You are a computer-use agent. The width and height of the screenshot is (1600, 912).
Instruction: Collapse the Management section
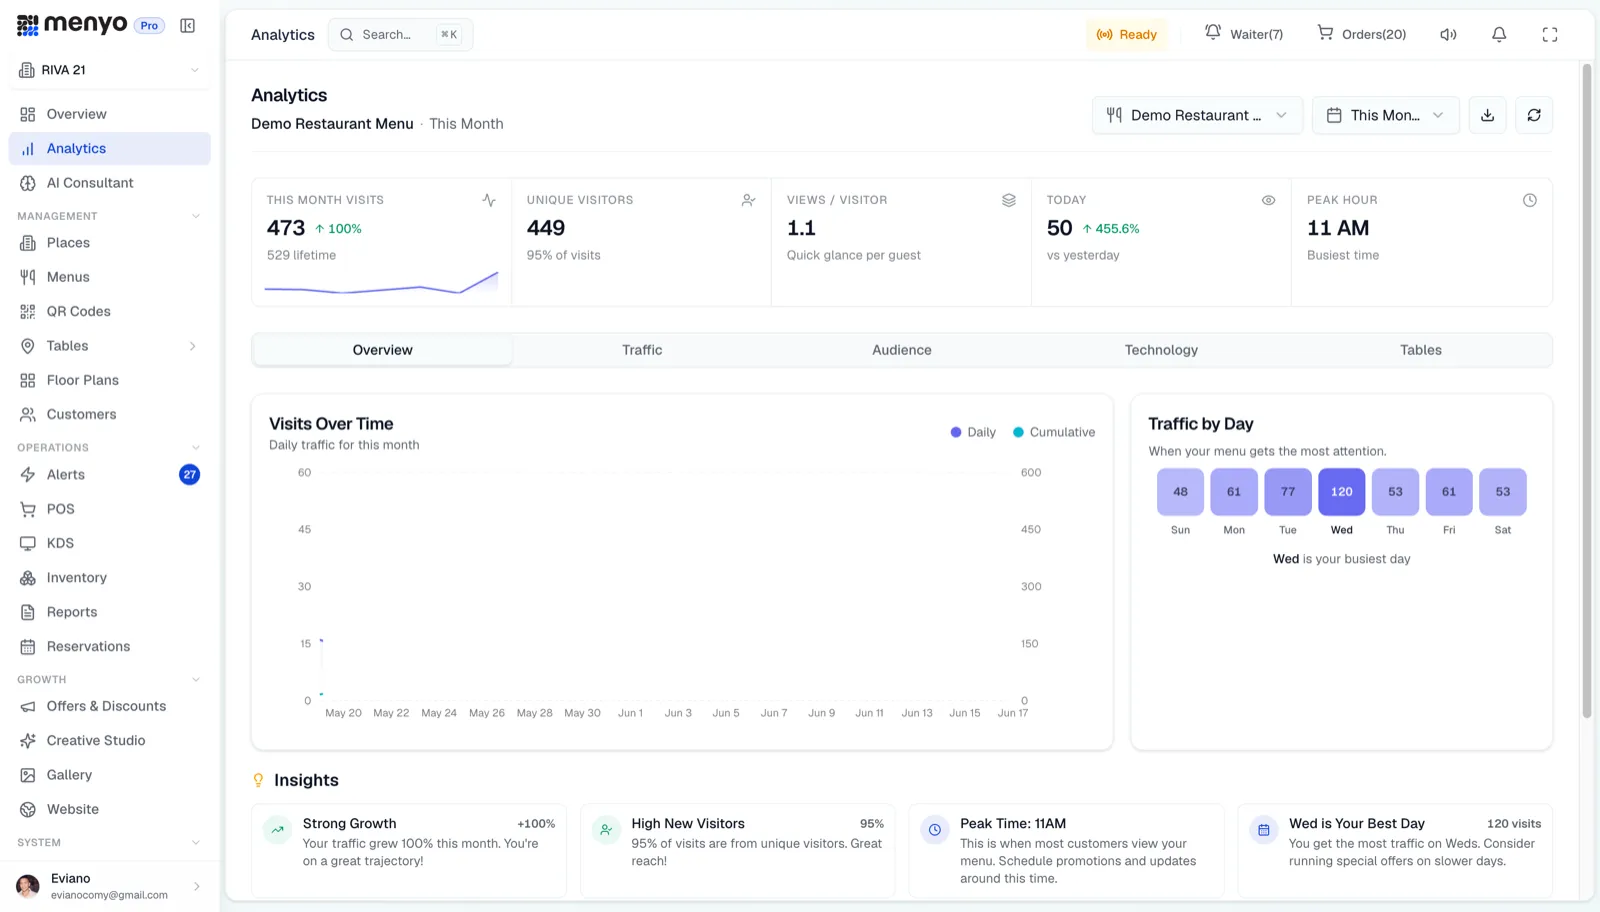click(196, 216)
